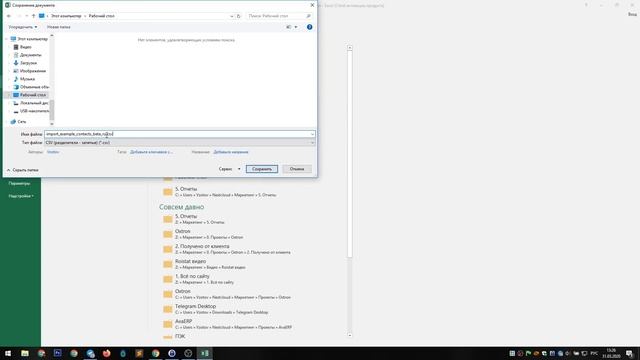The image size is (640, 360).
Task: Open help in the save dialog
Action: pyautogui.click(x=309, y=27)
